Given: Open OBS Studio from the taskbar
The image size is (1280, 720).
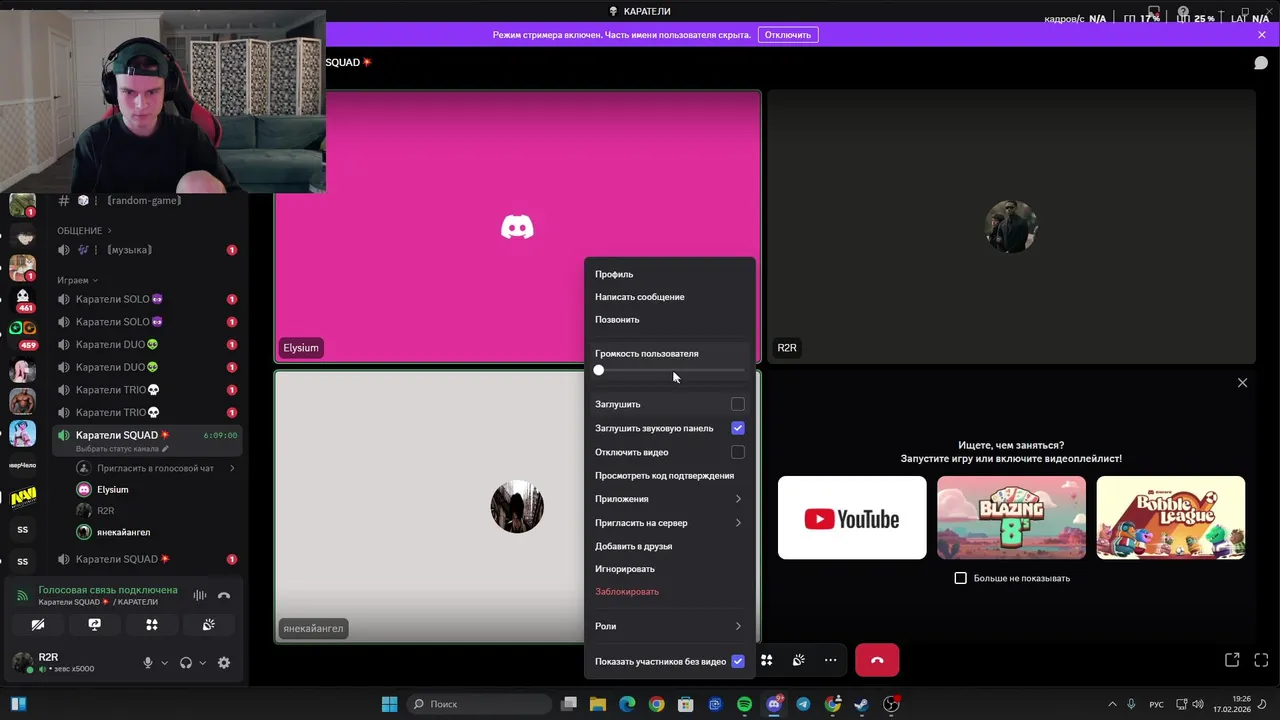Looking at the screenshot, I should point(891,704).
